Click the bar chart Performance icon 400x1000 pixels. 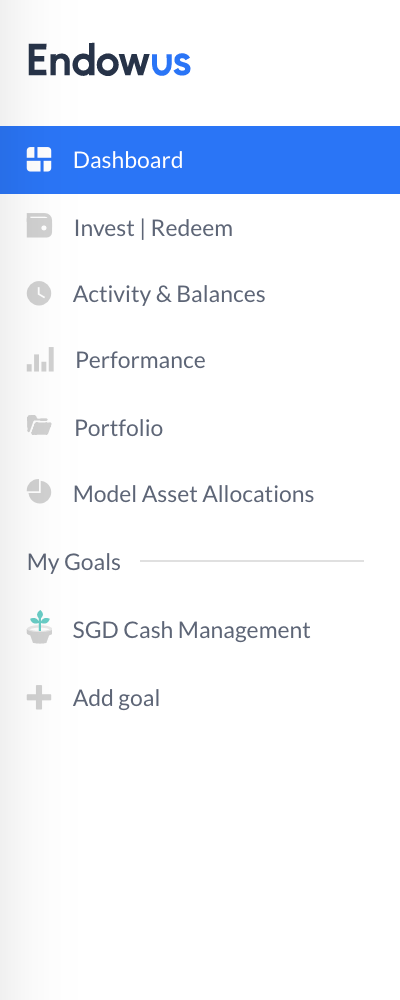(40, 360)
